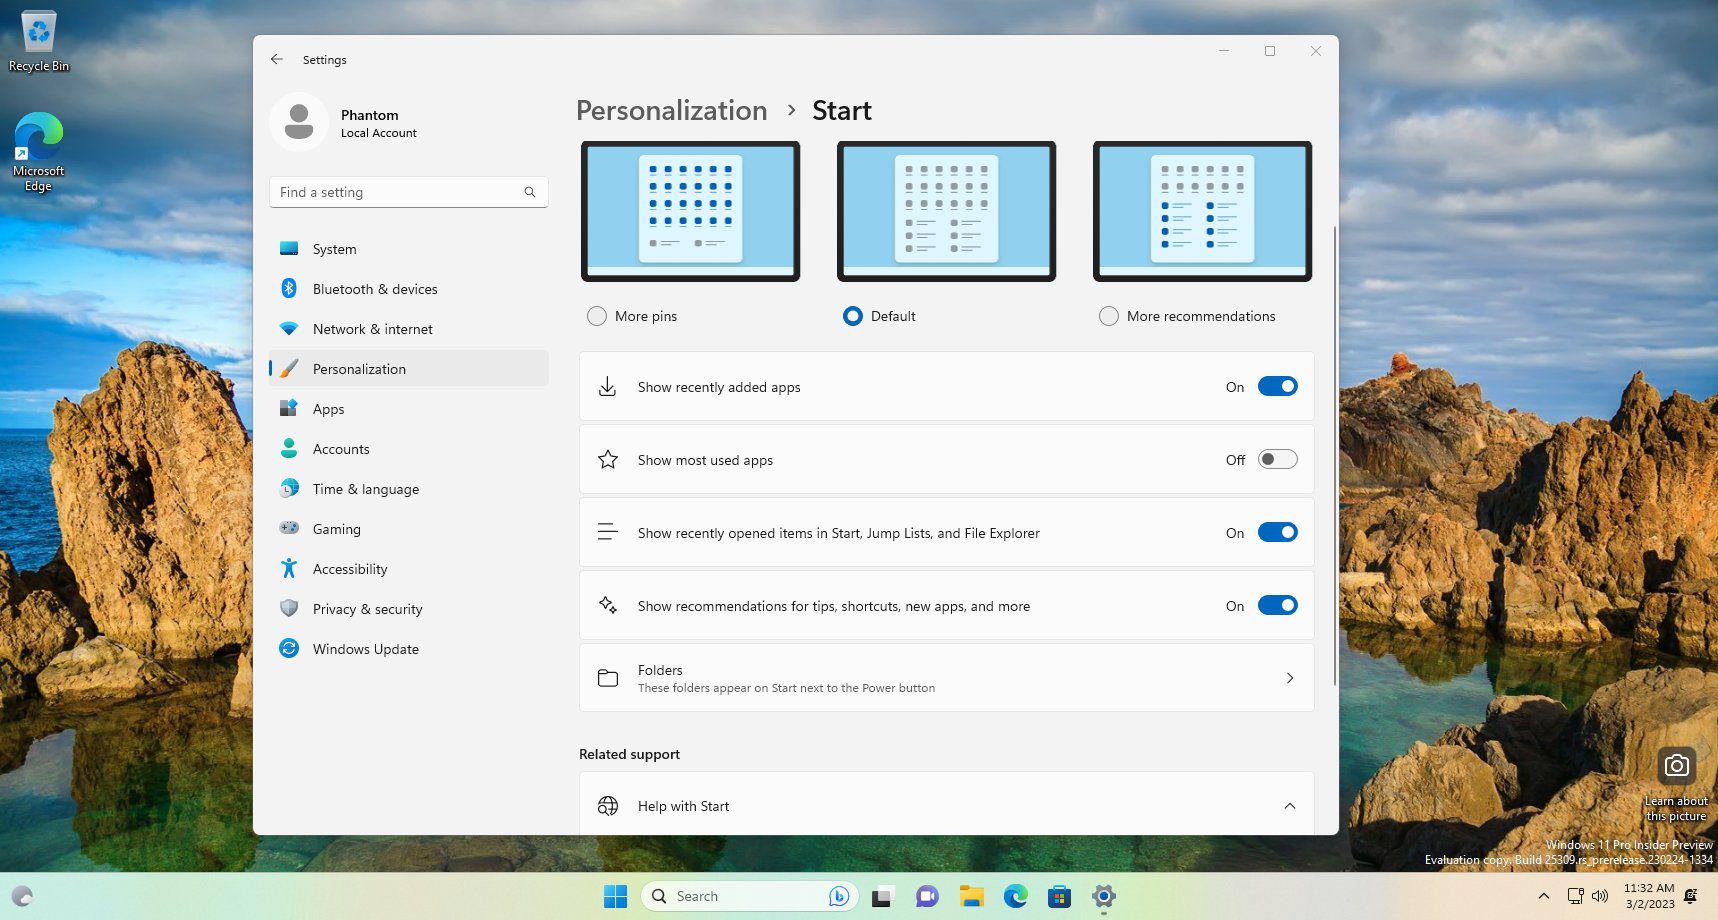The width and height of the screenshot is (1718, 920).
Task: Collapse the Help with Start section
Action: click(x=1290, y=805)
